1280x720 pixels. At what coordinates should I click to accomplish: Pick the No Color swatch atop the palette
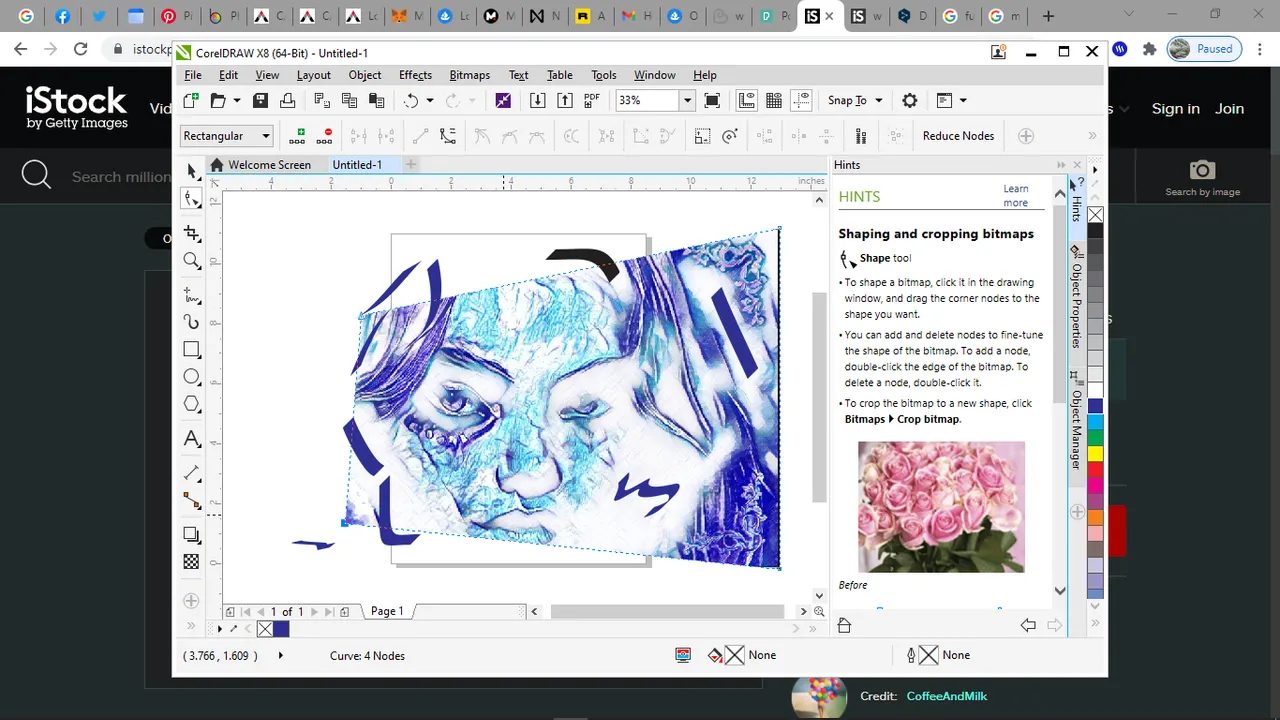point(1095,215)
